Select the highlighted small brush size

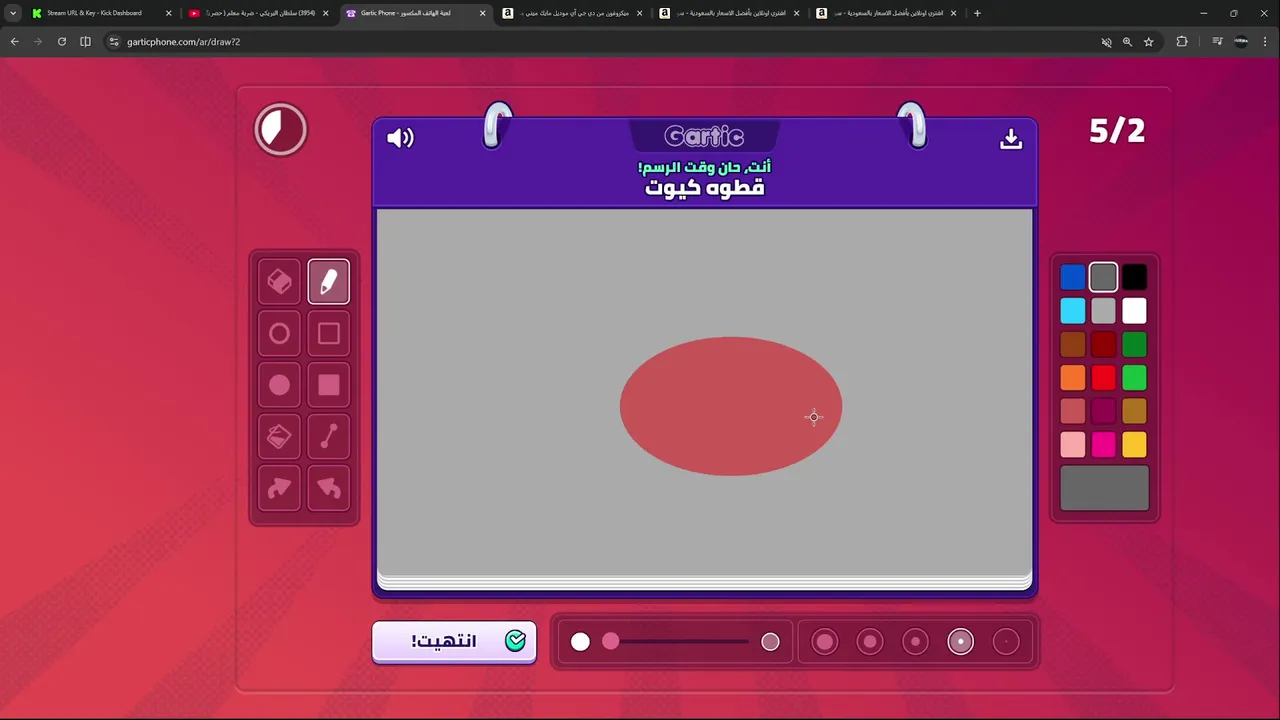(x=961, y=642)
